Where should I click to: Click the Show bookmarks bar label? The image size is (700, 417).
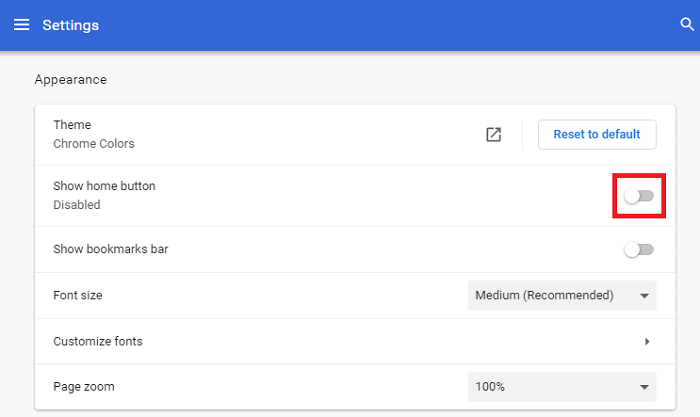[x=110, y=249]
